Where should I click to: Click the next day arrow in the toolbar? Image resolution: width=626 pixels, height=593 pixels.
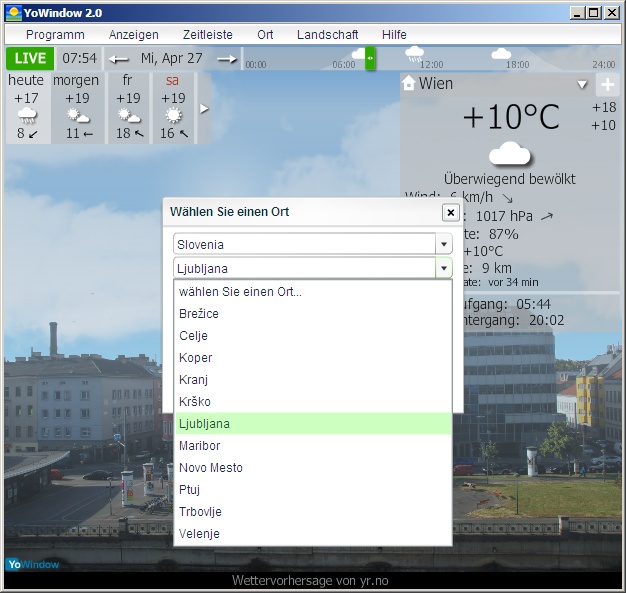(227, 59)
